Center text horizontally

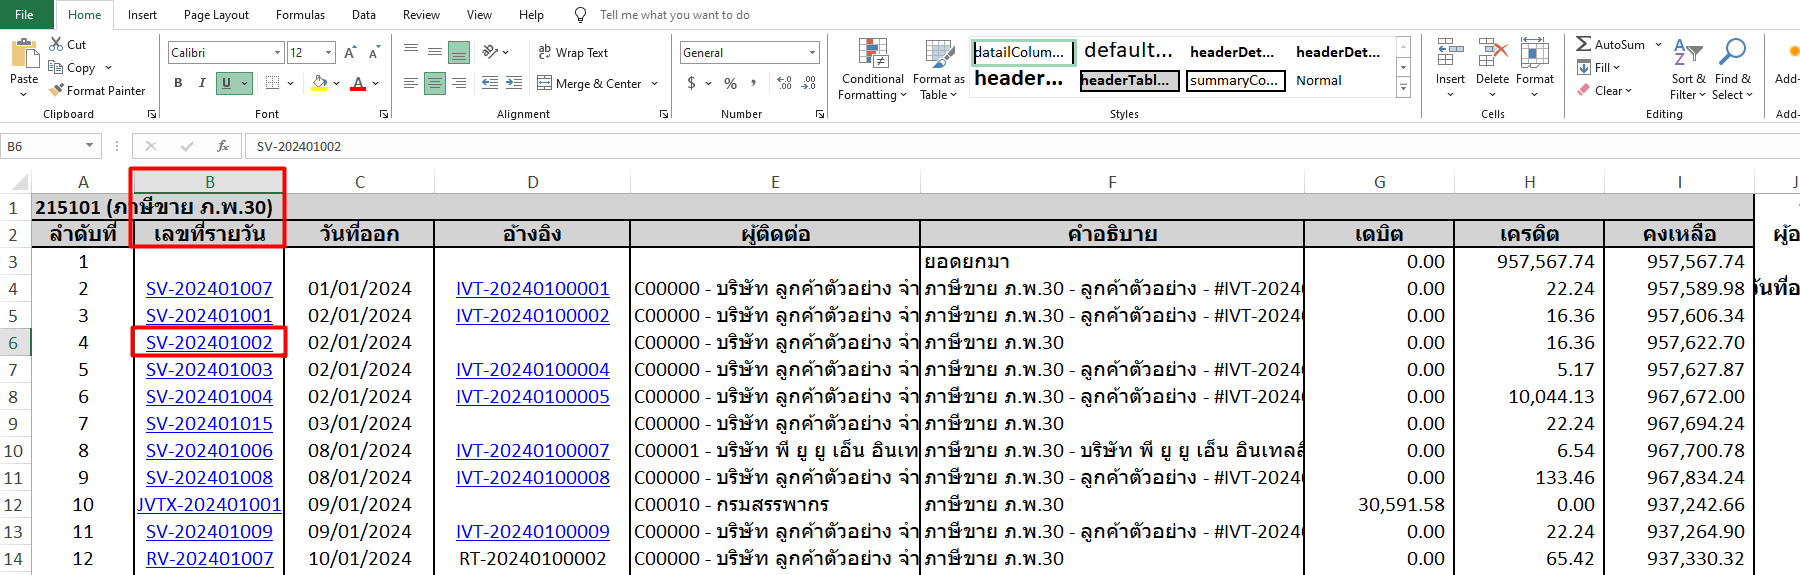435,83
